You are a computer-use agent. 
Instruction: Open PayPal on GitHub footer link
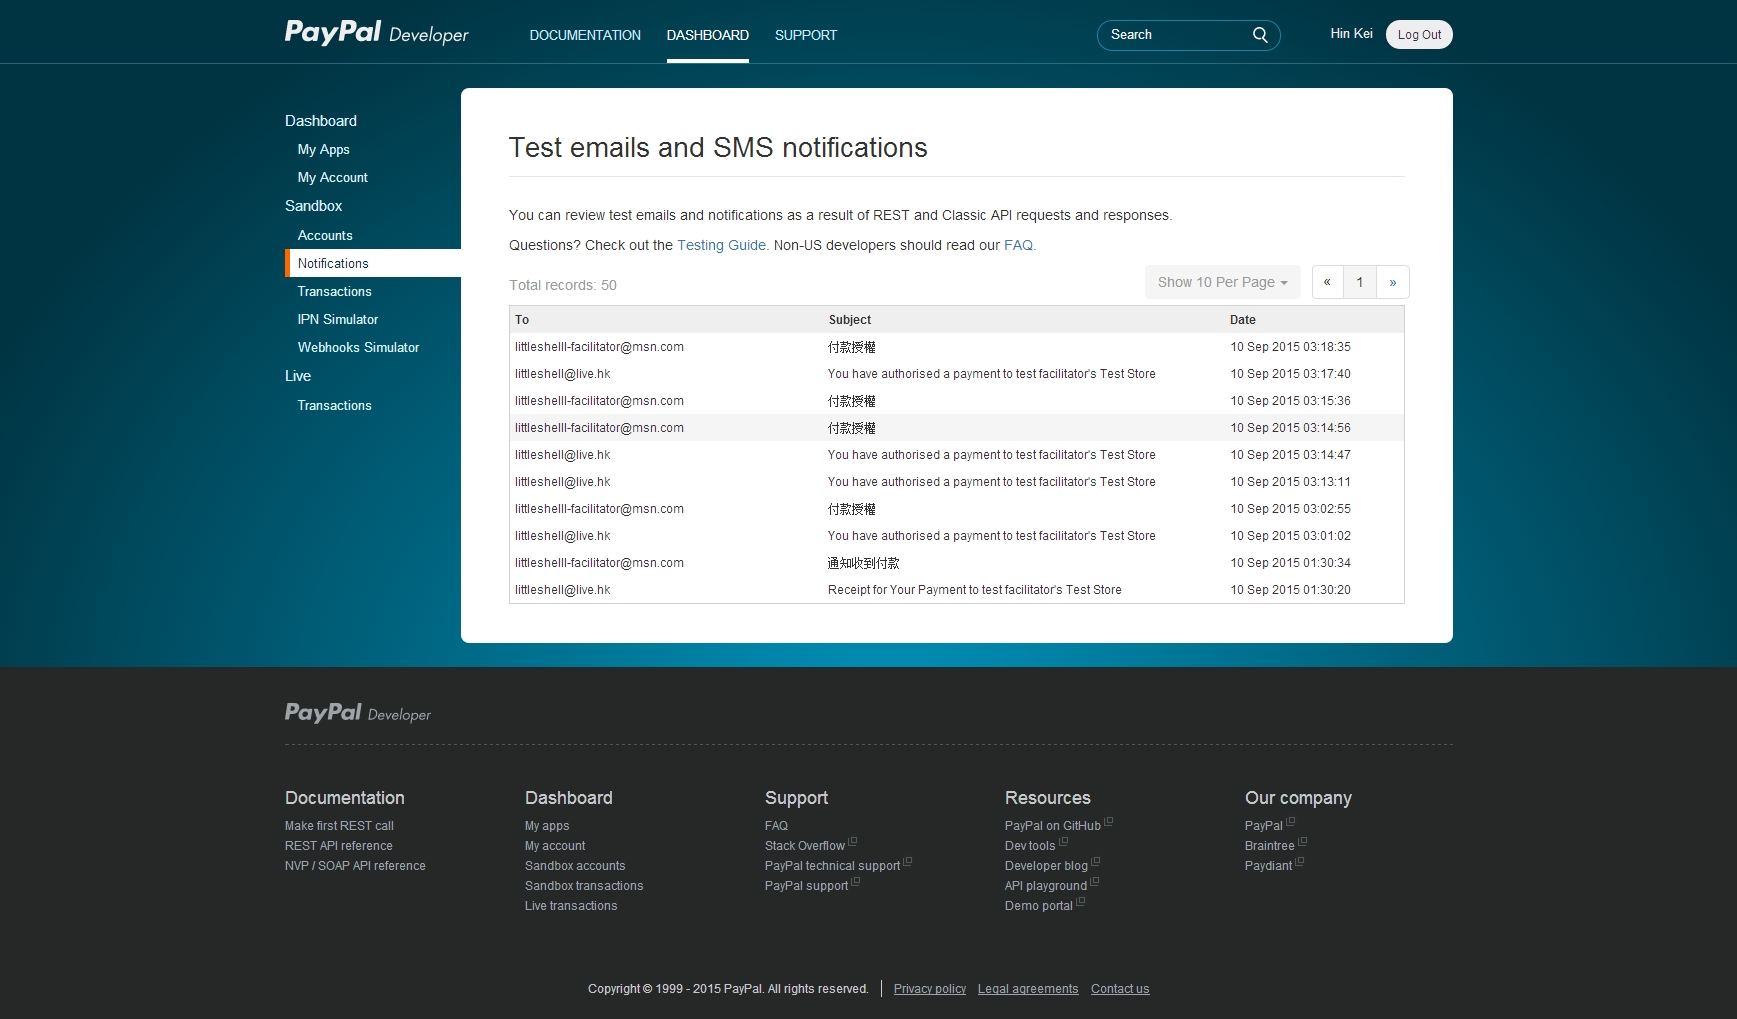point(1052,826)
